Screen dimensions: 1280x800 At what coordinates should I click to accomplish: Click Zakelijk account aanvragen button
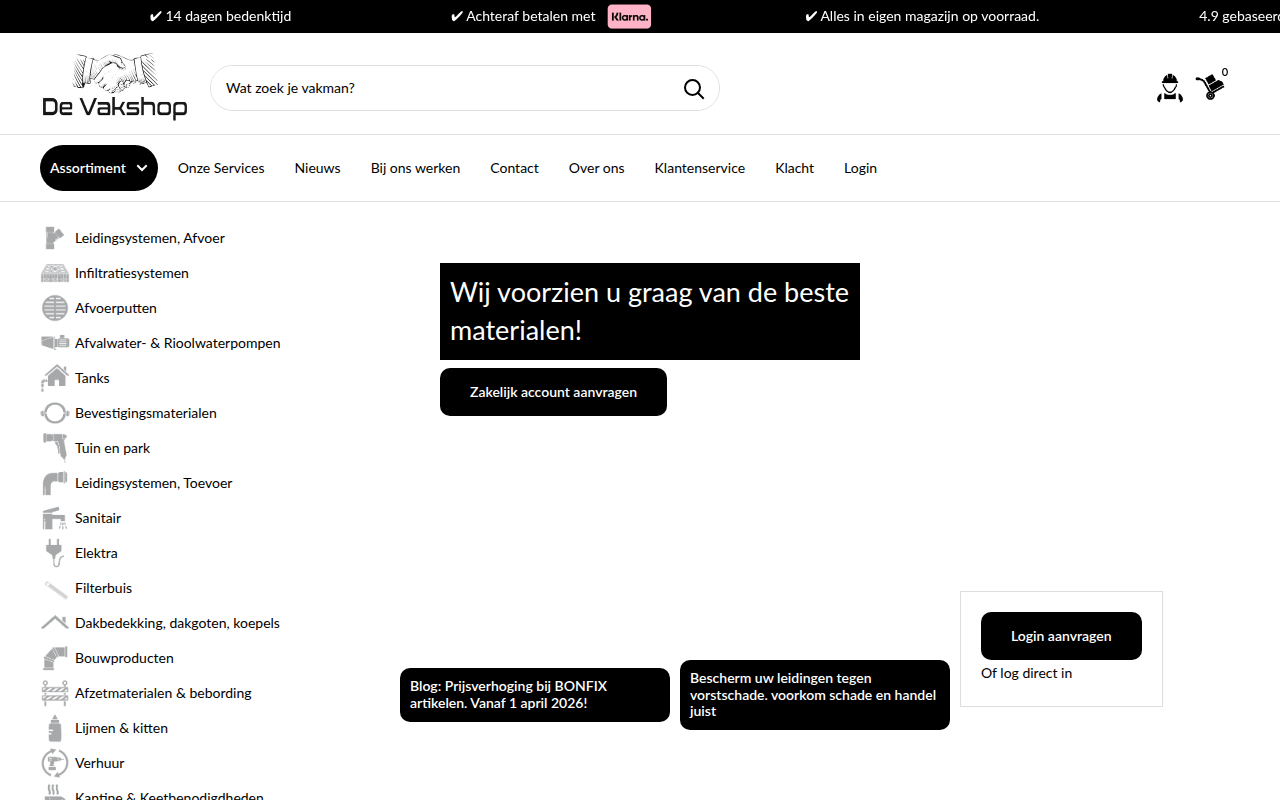(x=553, y=392)
